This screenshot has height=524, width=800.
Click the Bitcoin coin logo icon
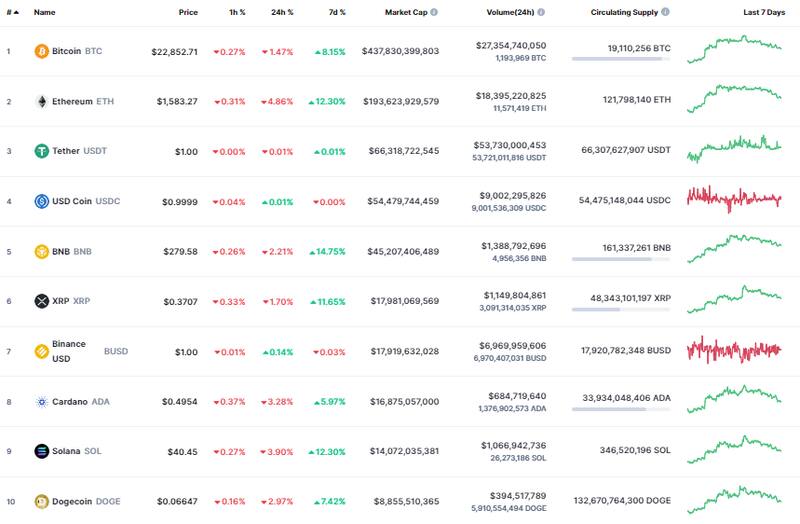pos(42,51)
